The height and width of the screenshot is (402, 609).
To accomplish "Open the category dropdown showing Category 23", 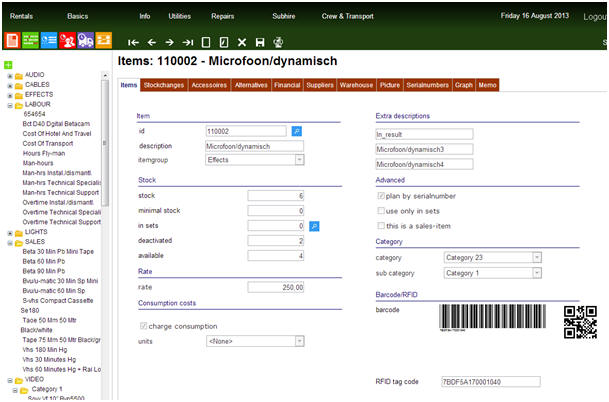I will 492,258.
